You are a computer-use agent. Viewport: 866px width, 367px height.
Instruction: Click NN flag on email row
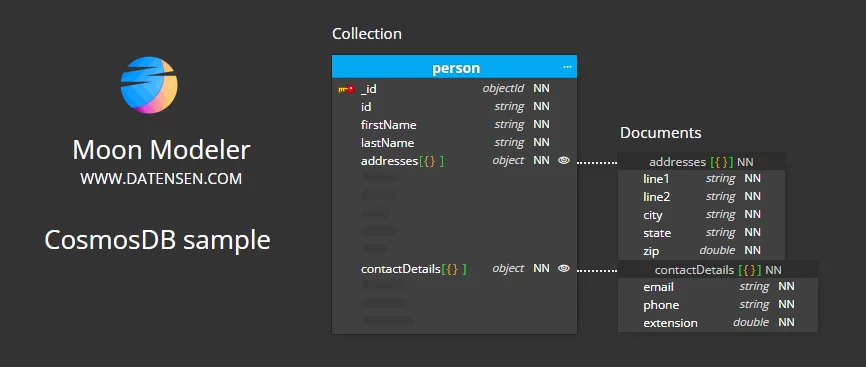click(x=786, y=286)
